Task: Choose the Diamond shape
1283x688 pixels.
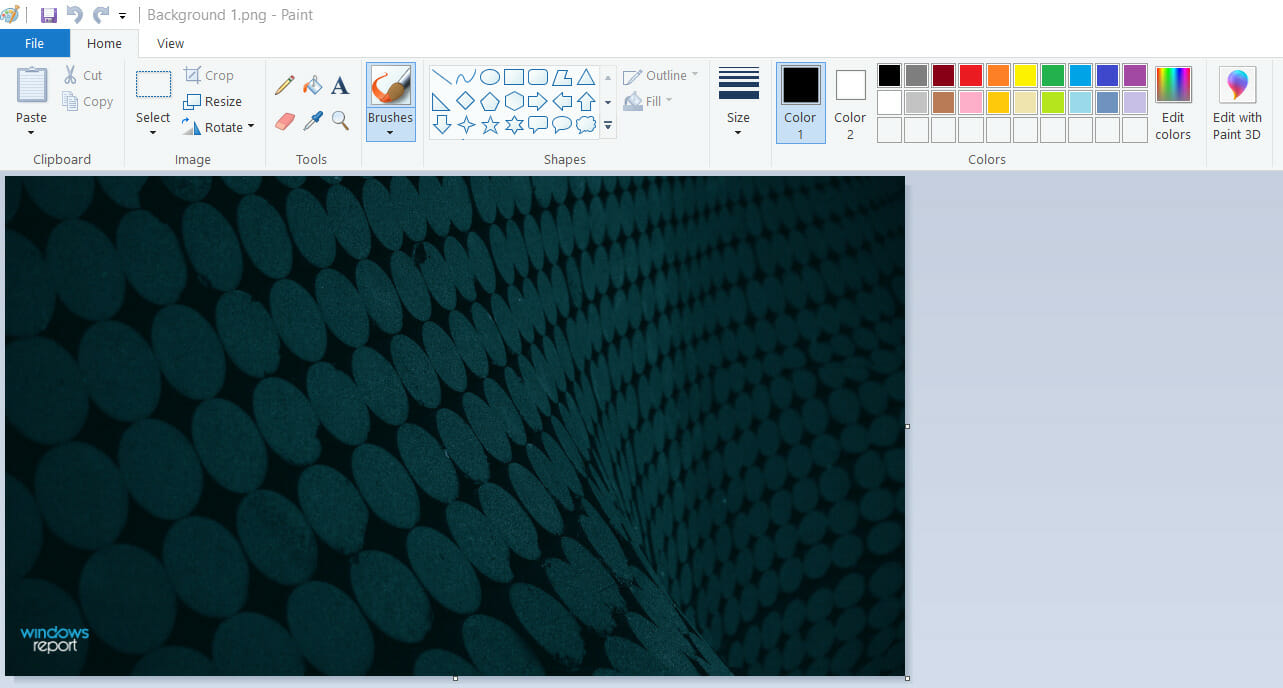Action: pyautogui.click(x=465, y=101)
